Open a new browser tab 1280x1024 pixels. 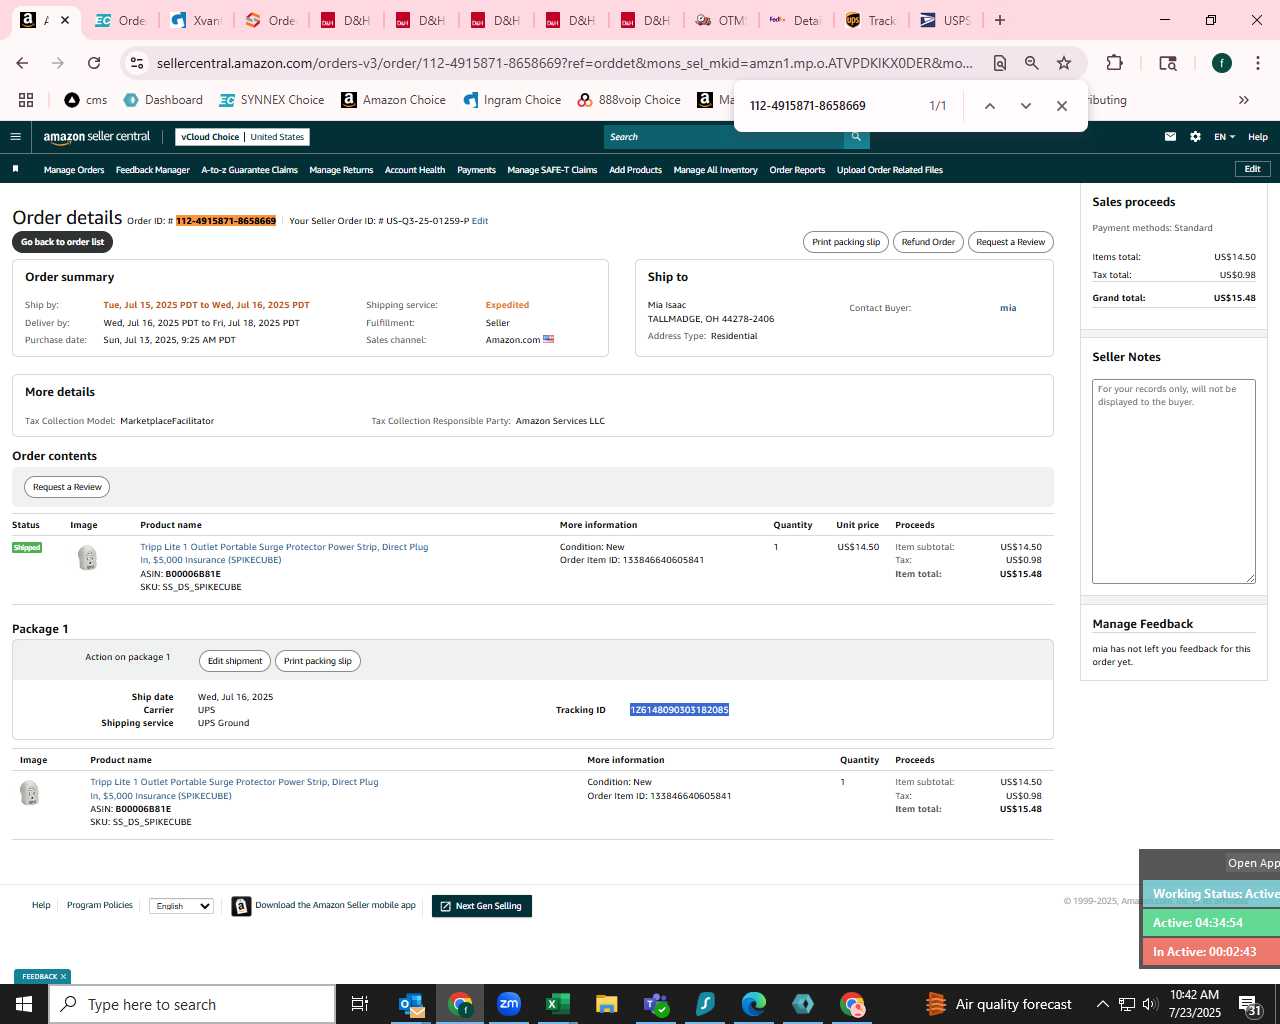tap(1000, 20)
